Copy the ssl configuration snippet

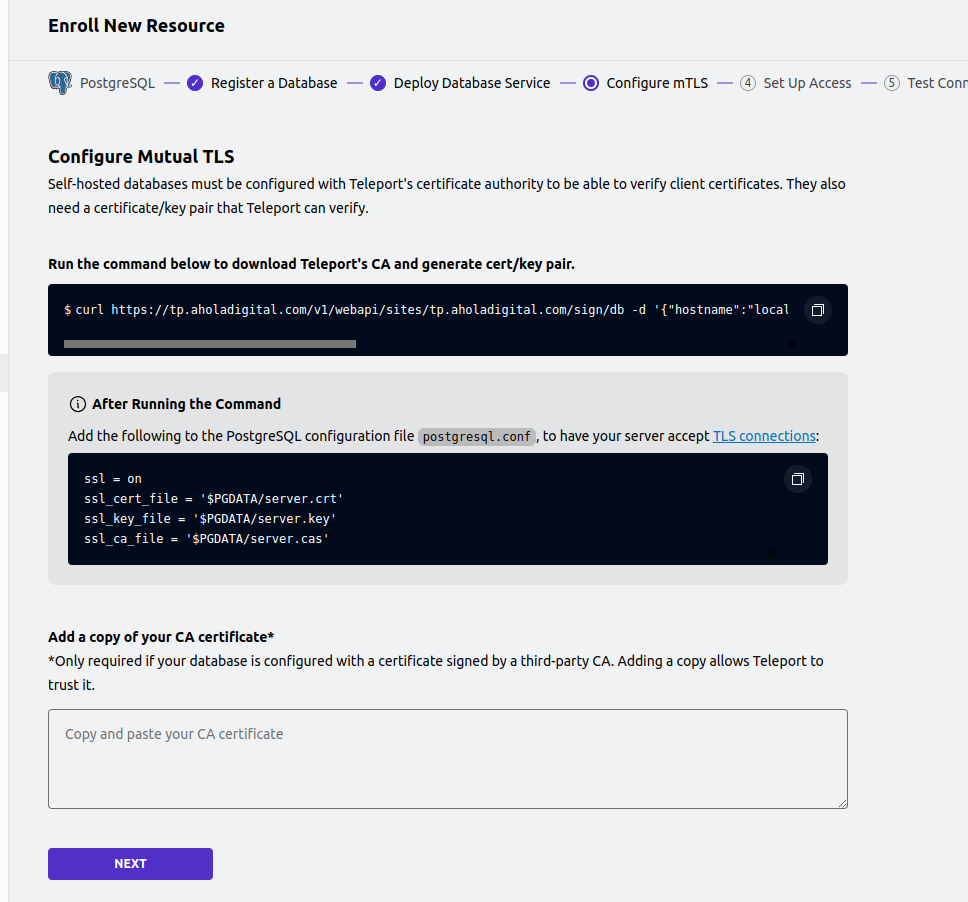[x=798, y=479]
